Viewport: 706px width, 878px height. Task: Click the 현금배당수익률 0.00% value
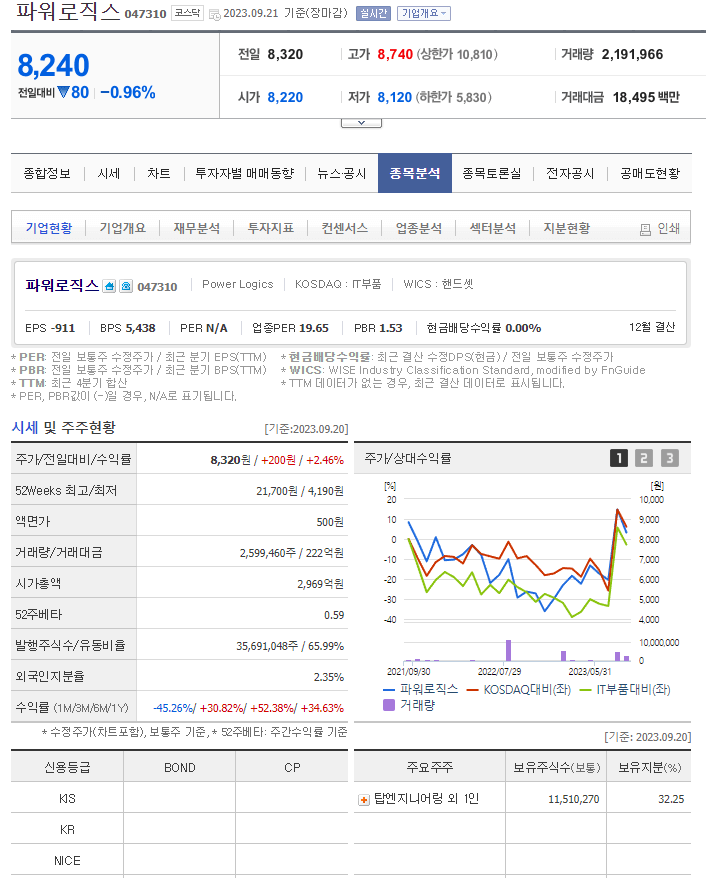[523, 328]
